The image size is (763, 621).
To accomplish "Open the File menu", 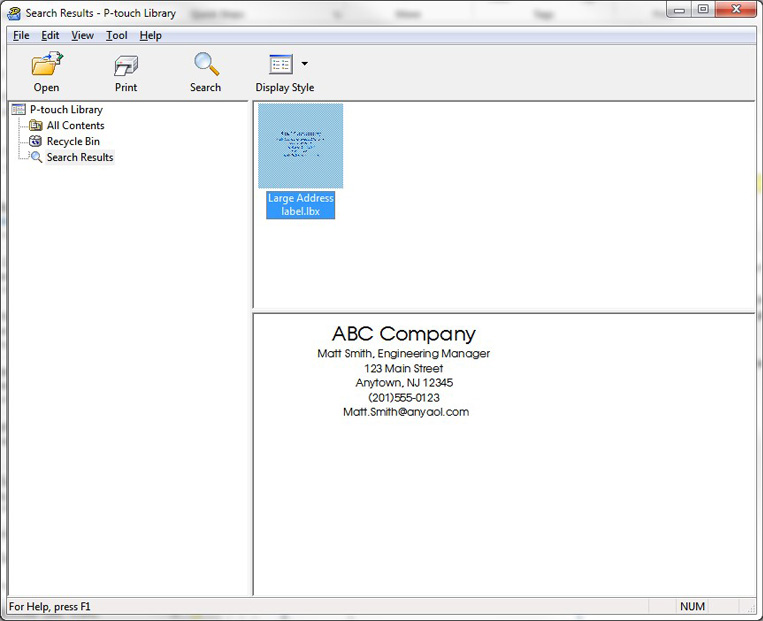I will coord(21,36).
